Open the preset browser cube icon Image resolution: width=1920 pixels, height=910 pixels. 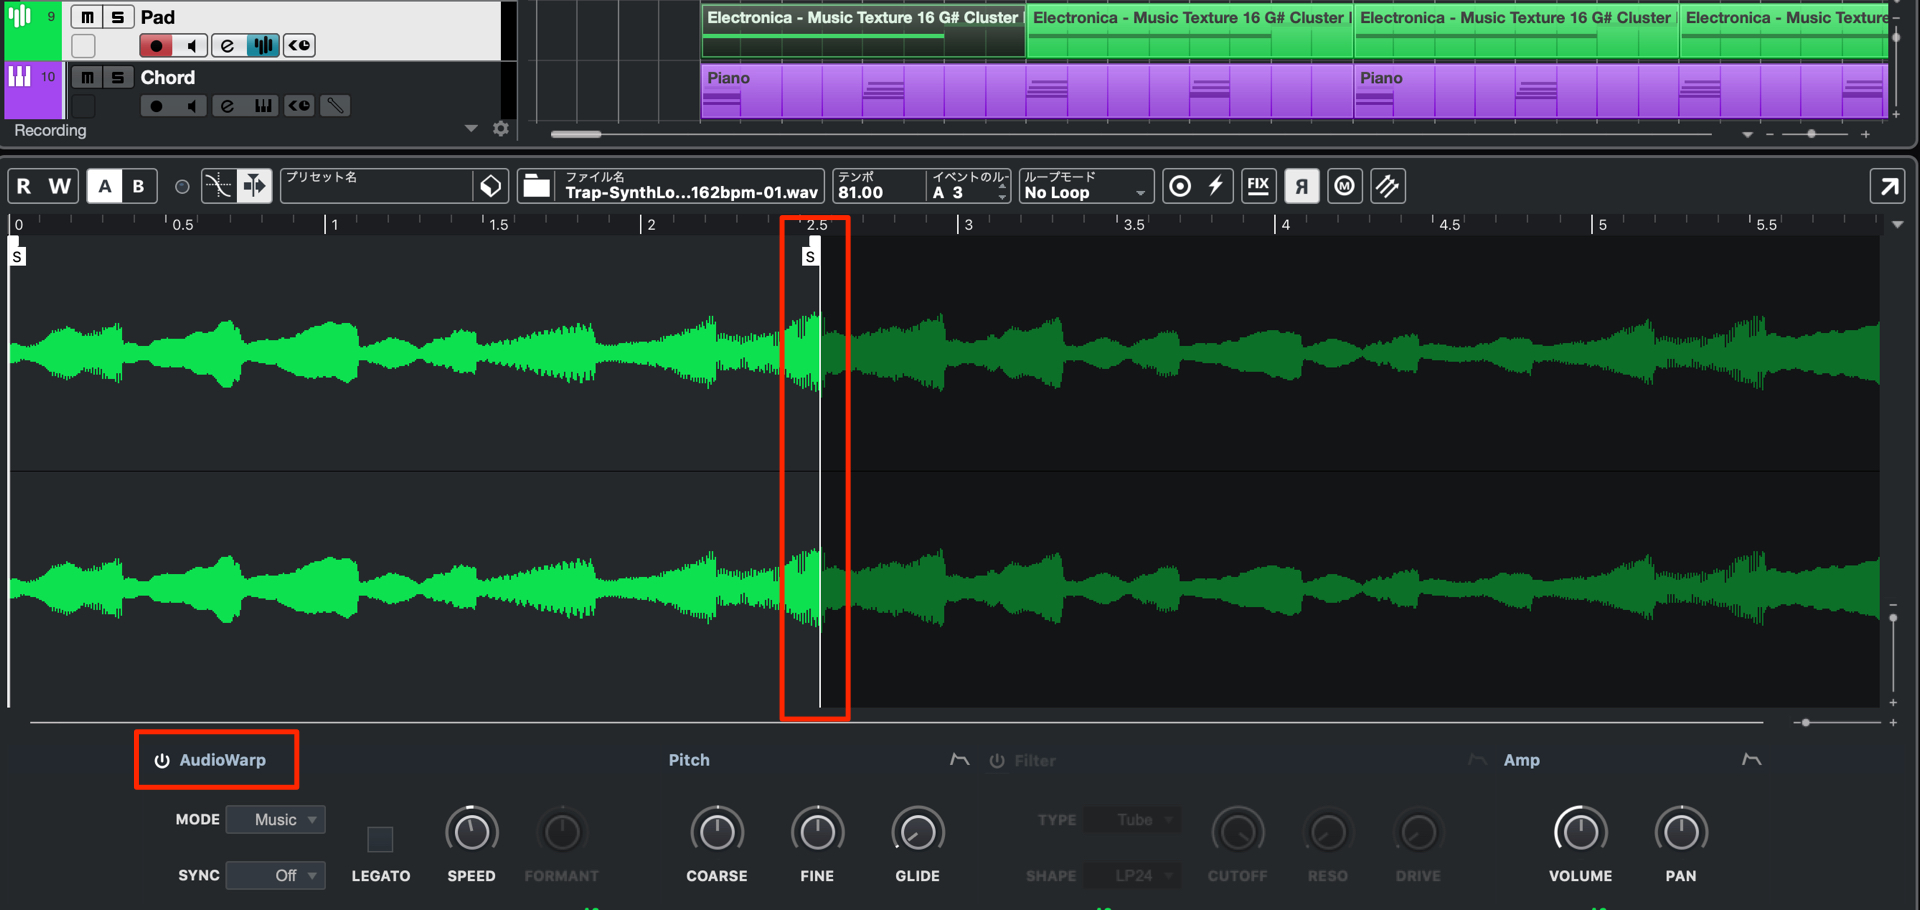(x=490, y=186)
